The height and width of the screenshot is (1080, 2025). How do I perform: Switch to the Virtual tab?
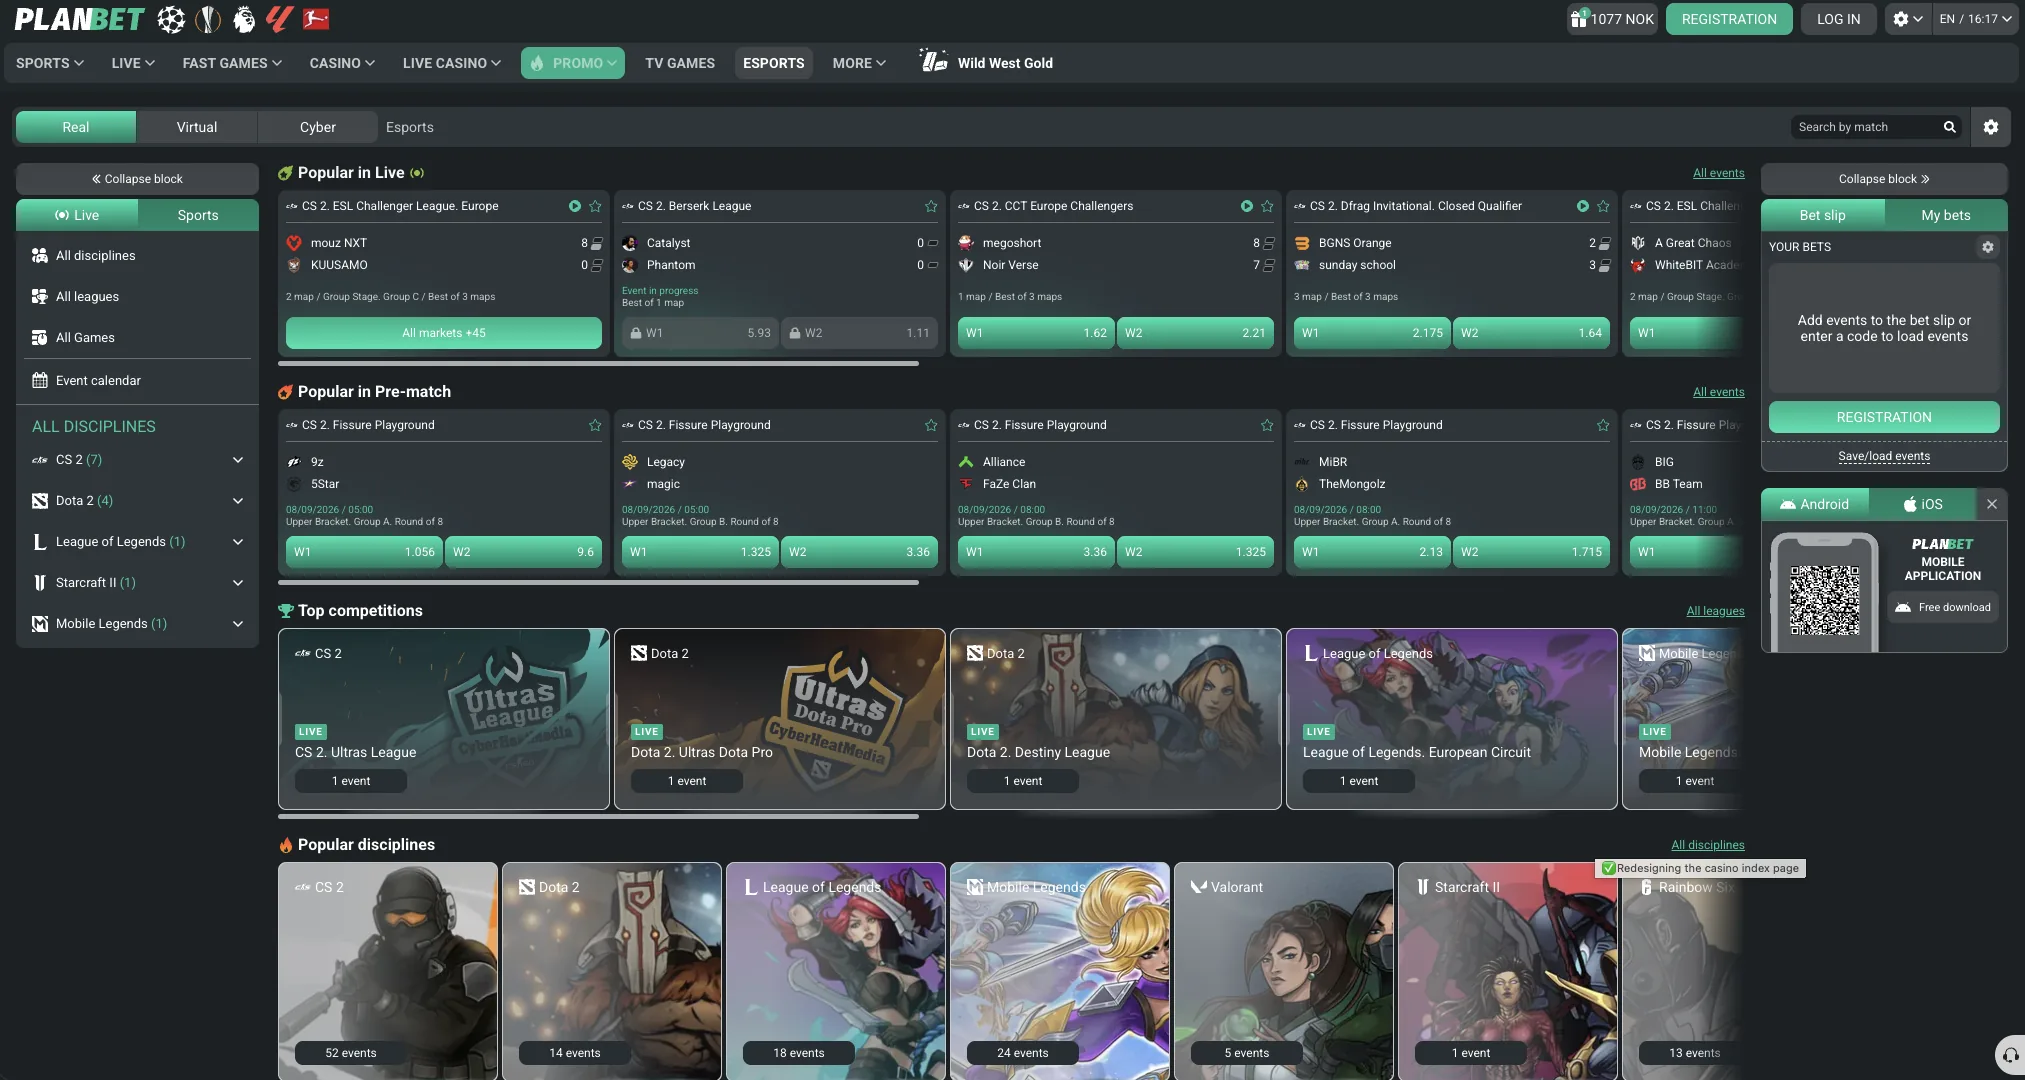197,127
